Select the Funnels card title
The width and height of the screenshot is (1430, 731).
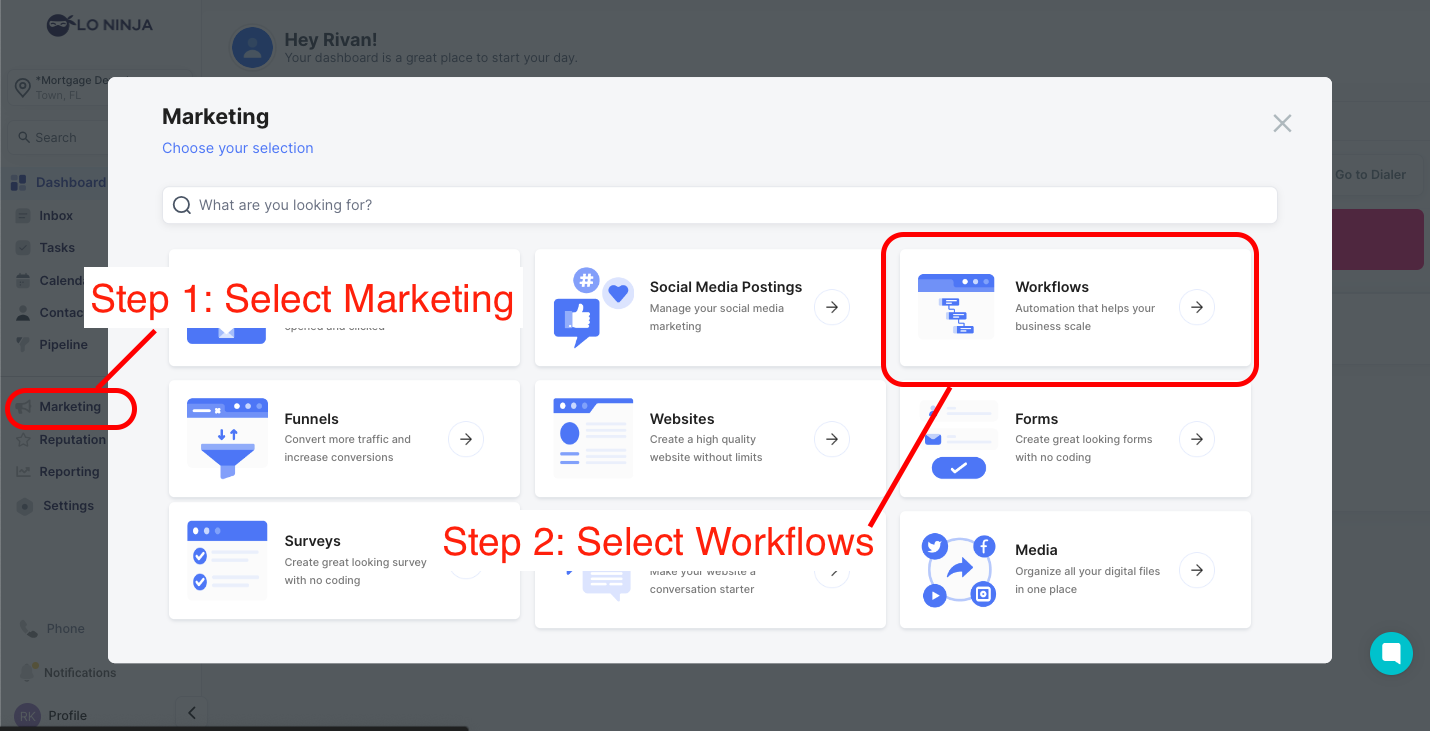312,419
